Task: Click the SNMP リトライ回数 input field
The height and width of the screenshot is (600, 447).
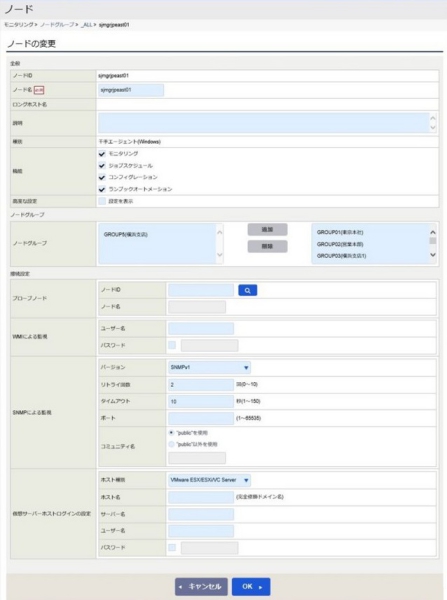Action: click(201, 385)
